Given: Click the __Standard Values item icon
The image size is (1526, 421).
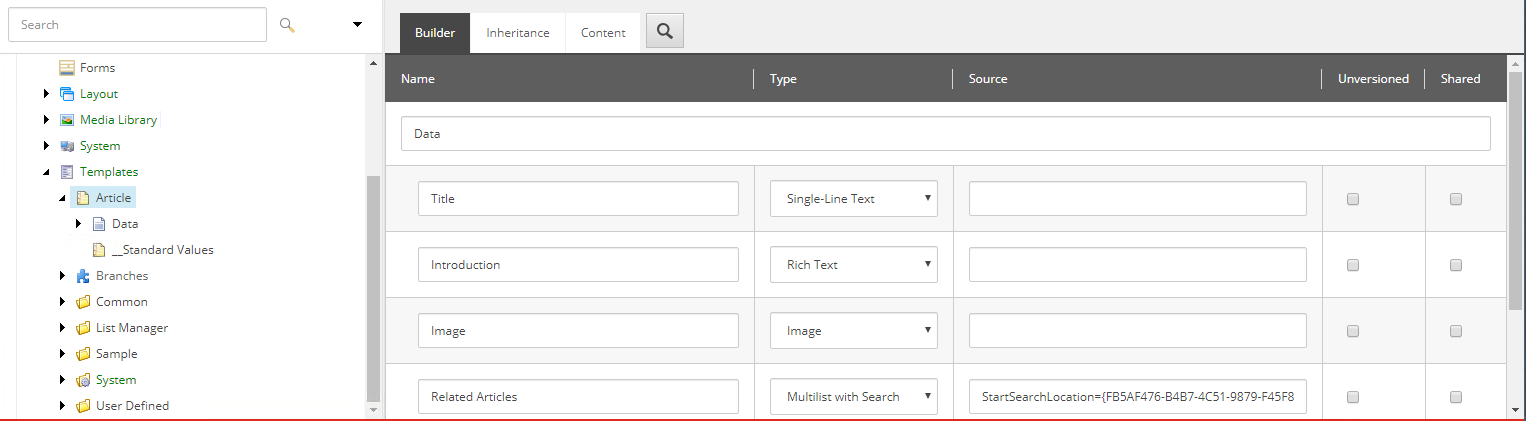Looking at the screenshot, I should click(99, 250).
